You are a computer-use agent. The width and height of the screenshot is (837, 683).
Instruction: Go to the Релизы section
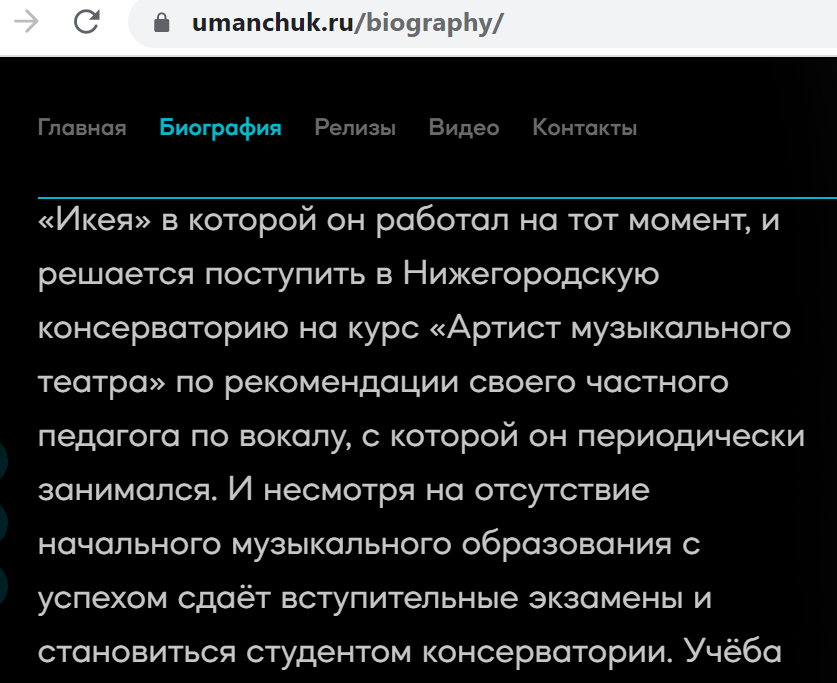click(355, 128)
